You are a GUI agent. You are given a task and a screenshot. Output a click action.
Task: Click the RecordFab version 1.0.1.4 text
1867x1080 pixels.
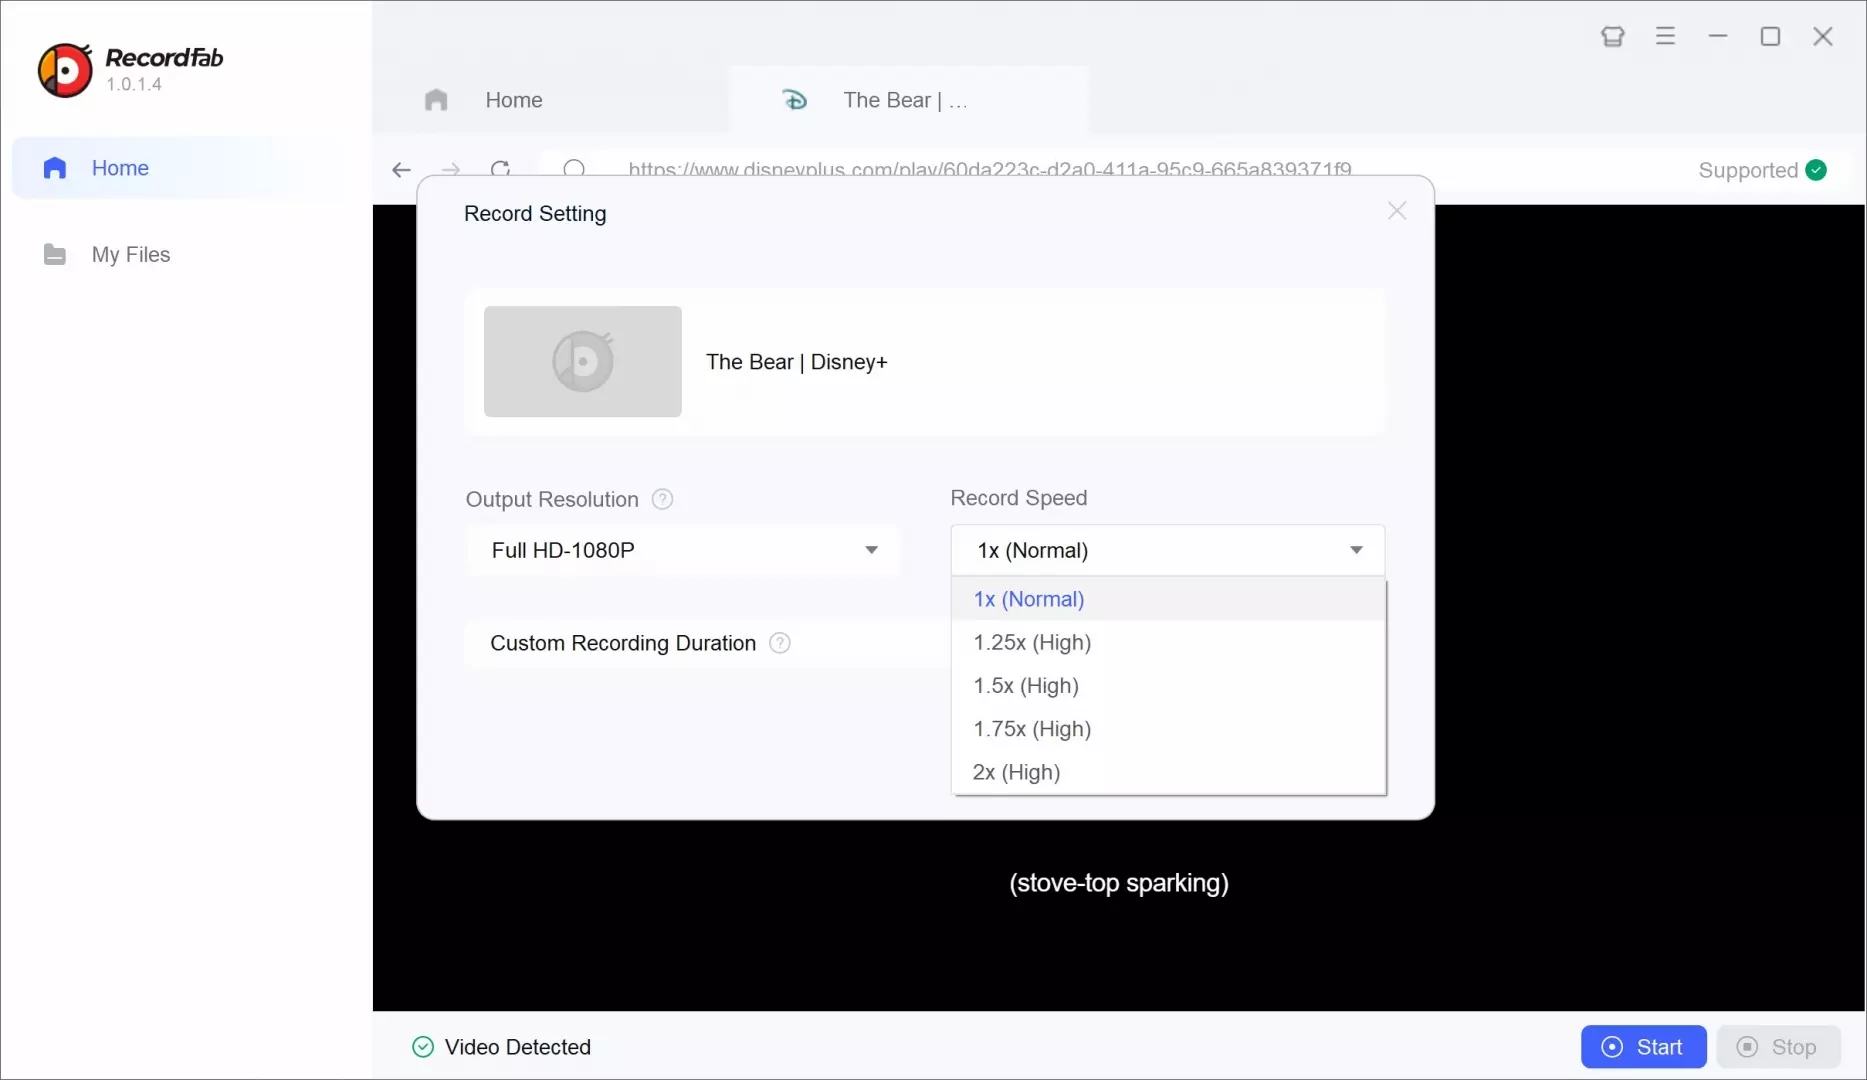point(134,85)
